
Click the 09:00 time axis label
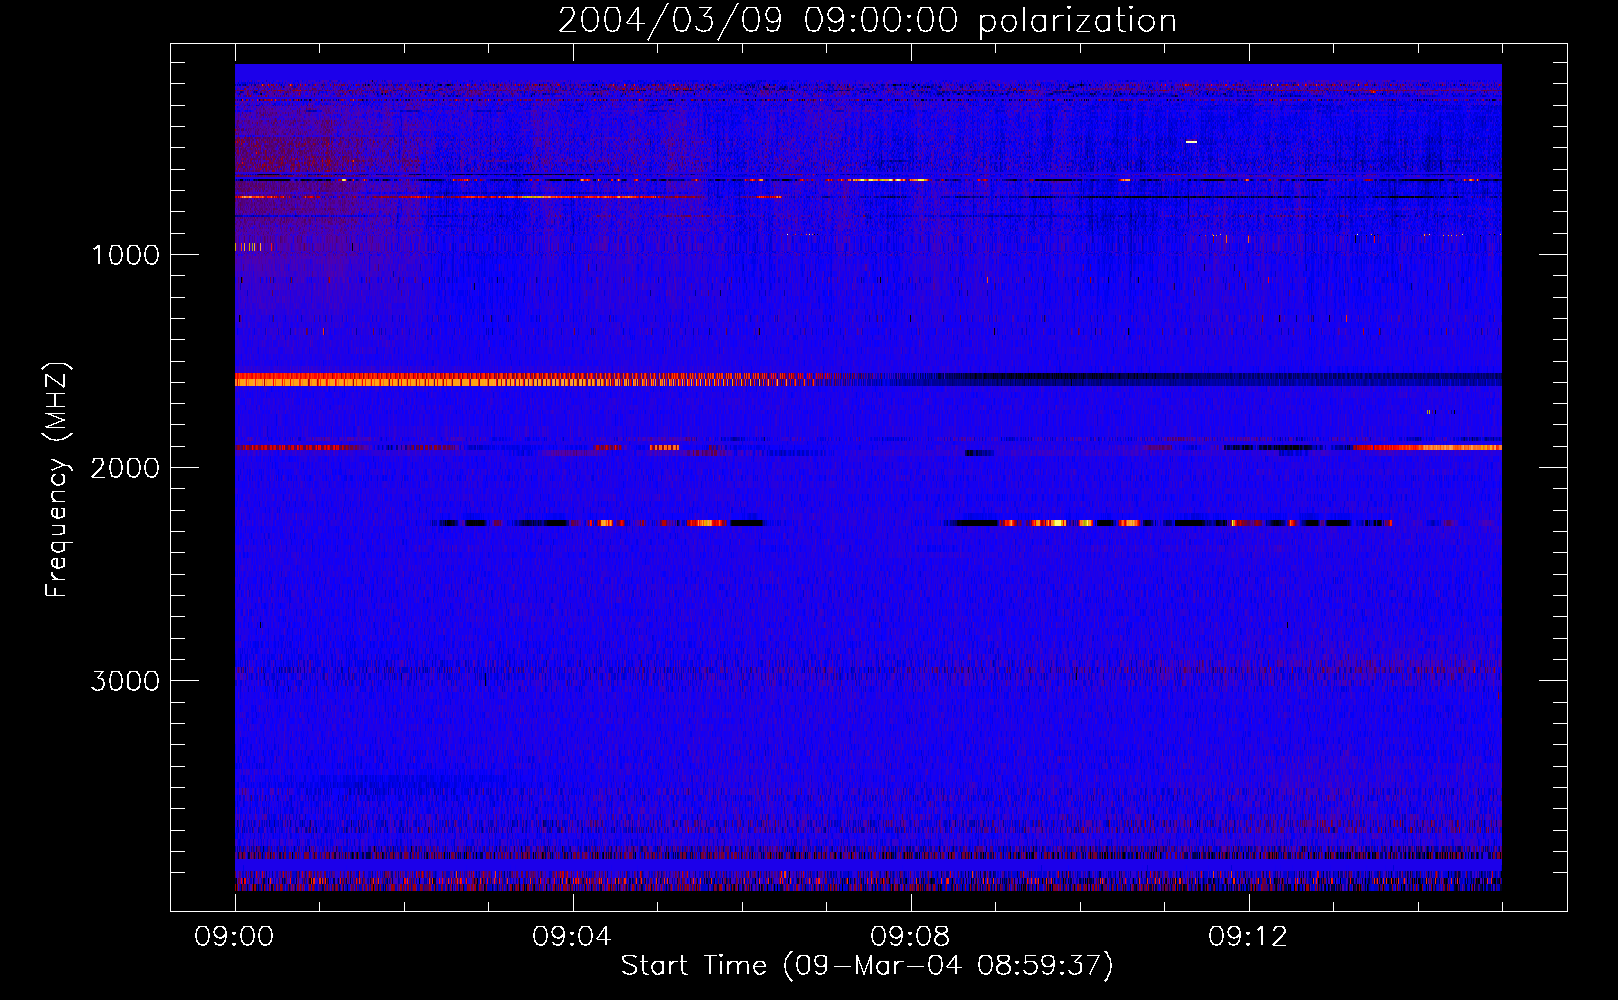(x=235, y=937)
